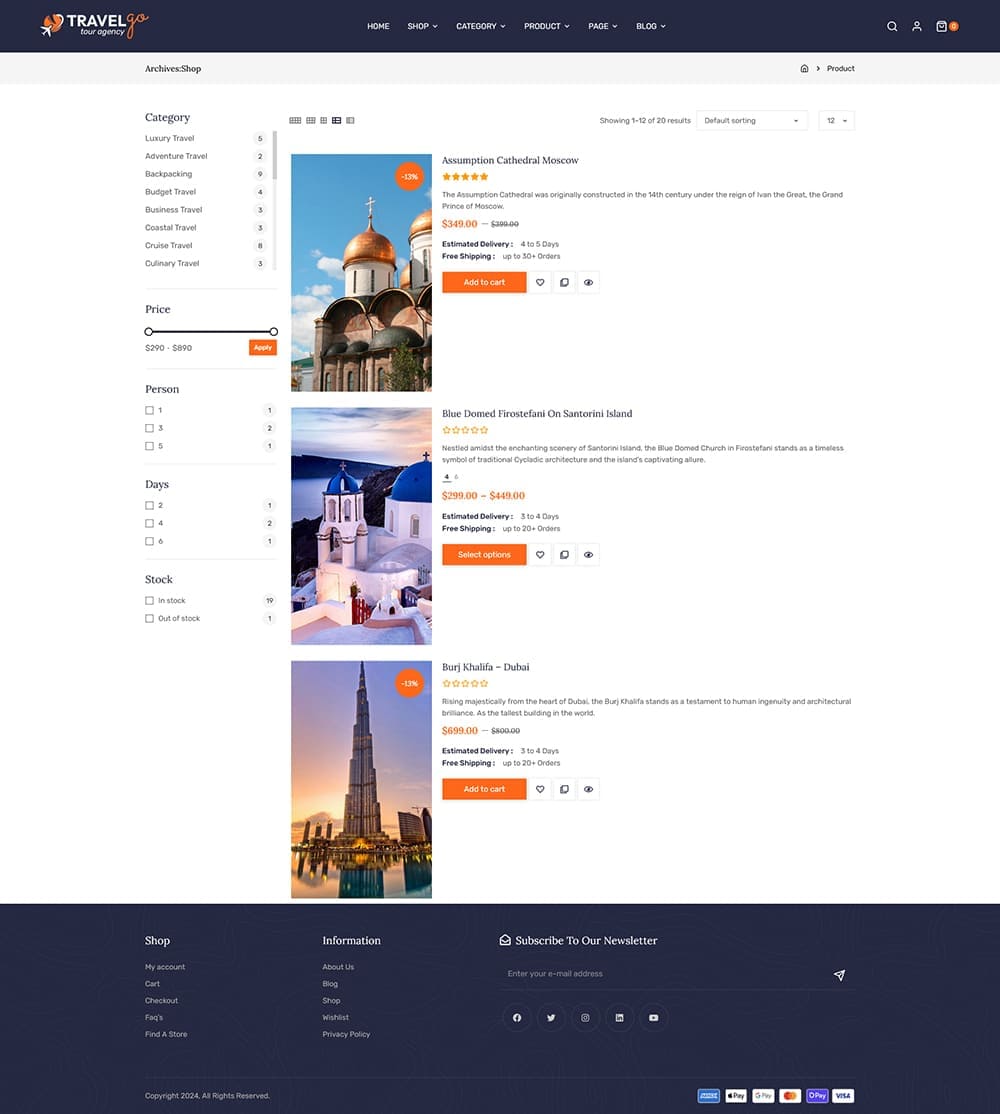Open the Instagram social icon in footer
Image resolution: width=1000 pixels, height=1114 pixels.
(x=585, y=1018)
